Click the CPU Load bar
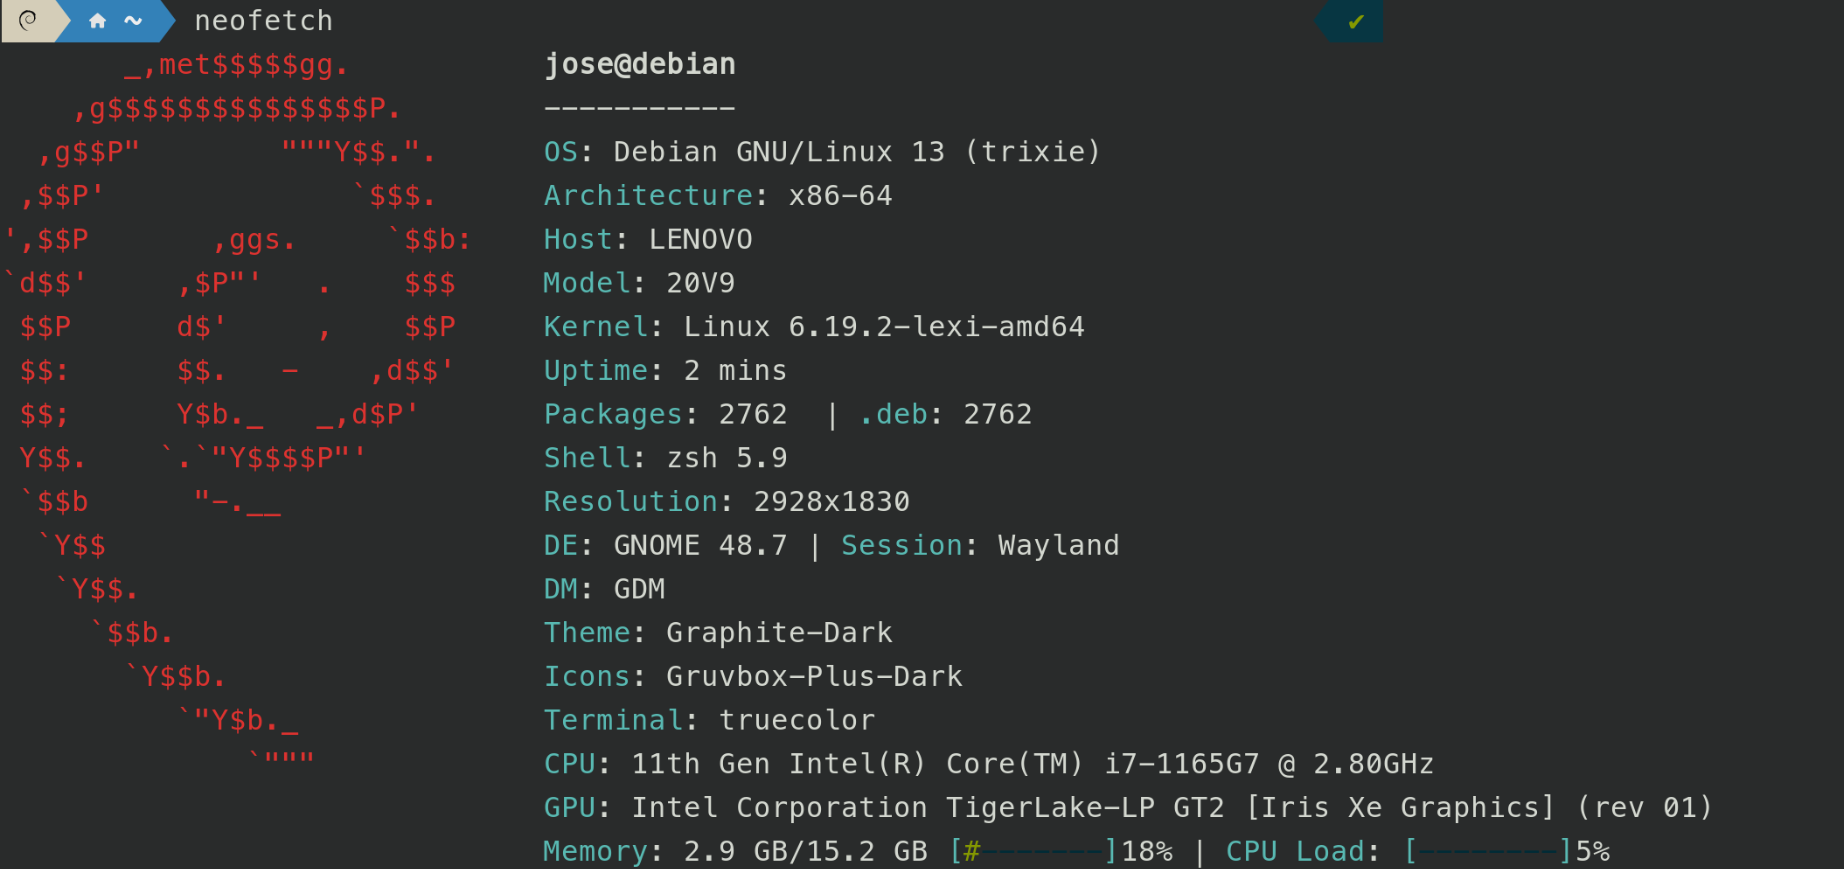Image resolution: width=1844 pixels, height=869 pixels. (1487, 852)
